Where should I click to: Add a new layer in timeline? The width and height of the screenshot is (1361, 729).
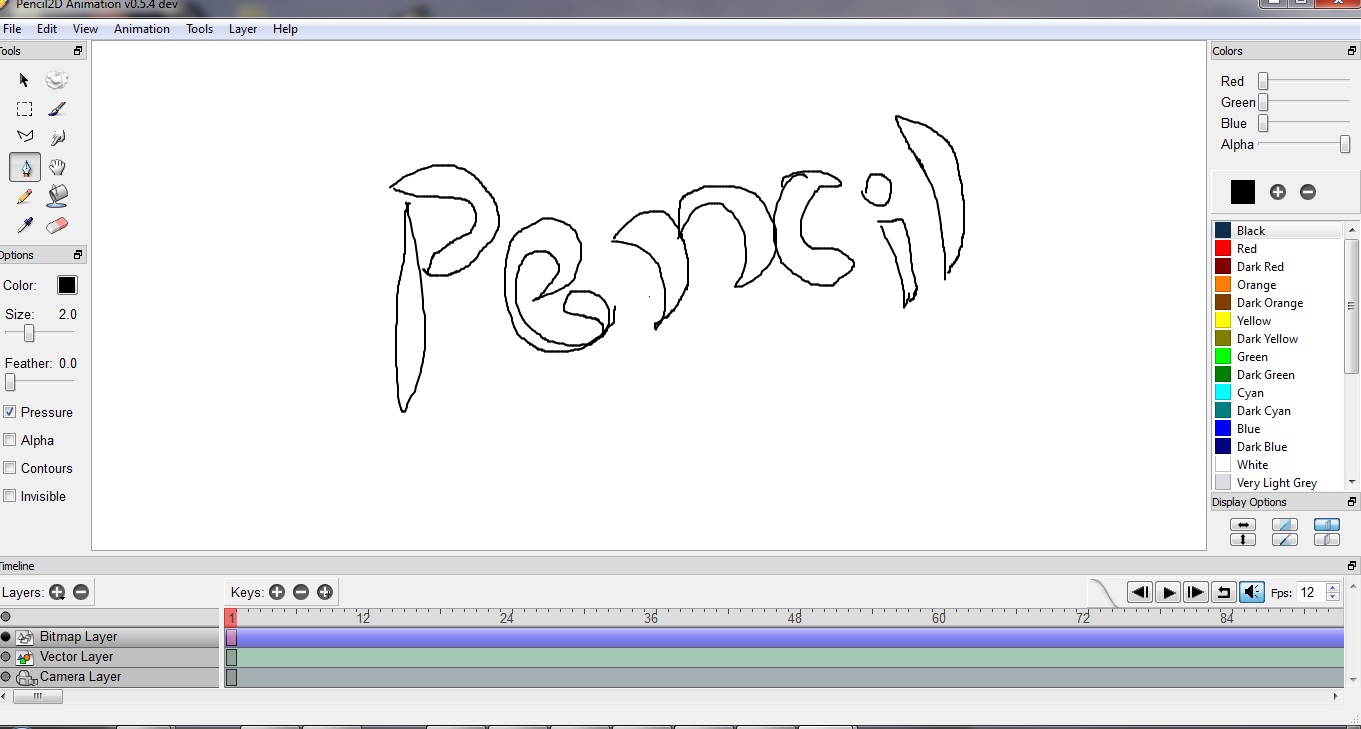point(57,592)
